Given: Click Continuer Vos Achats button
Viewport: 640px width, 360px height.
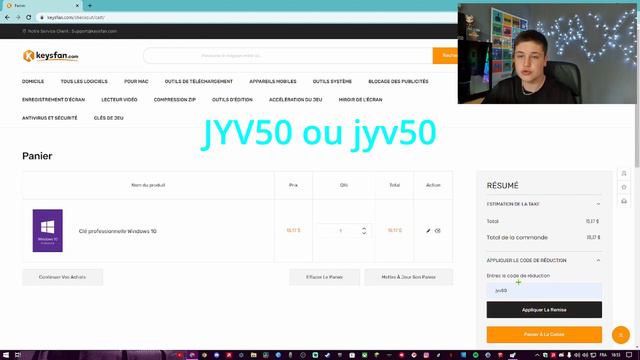Looking at the screenshot, I should pos(62,277).
